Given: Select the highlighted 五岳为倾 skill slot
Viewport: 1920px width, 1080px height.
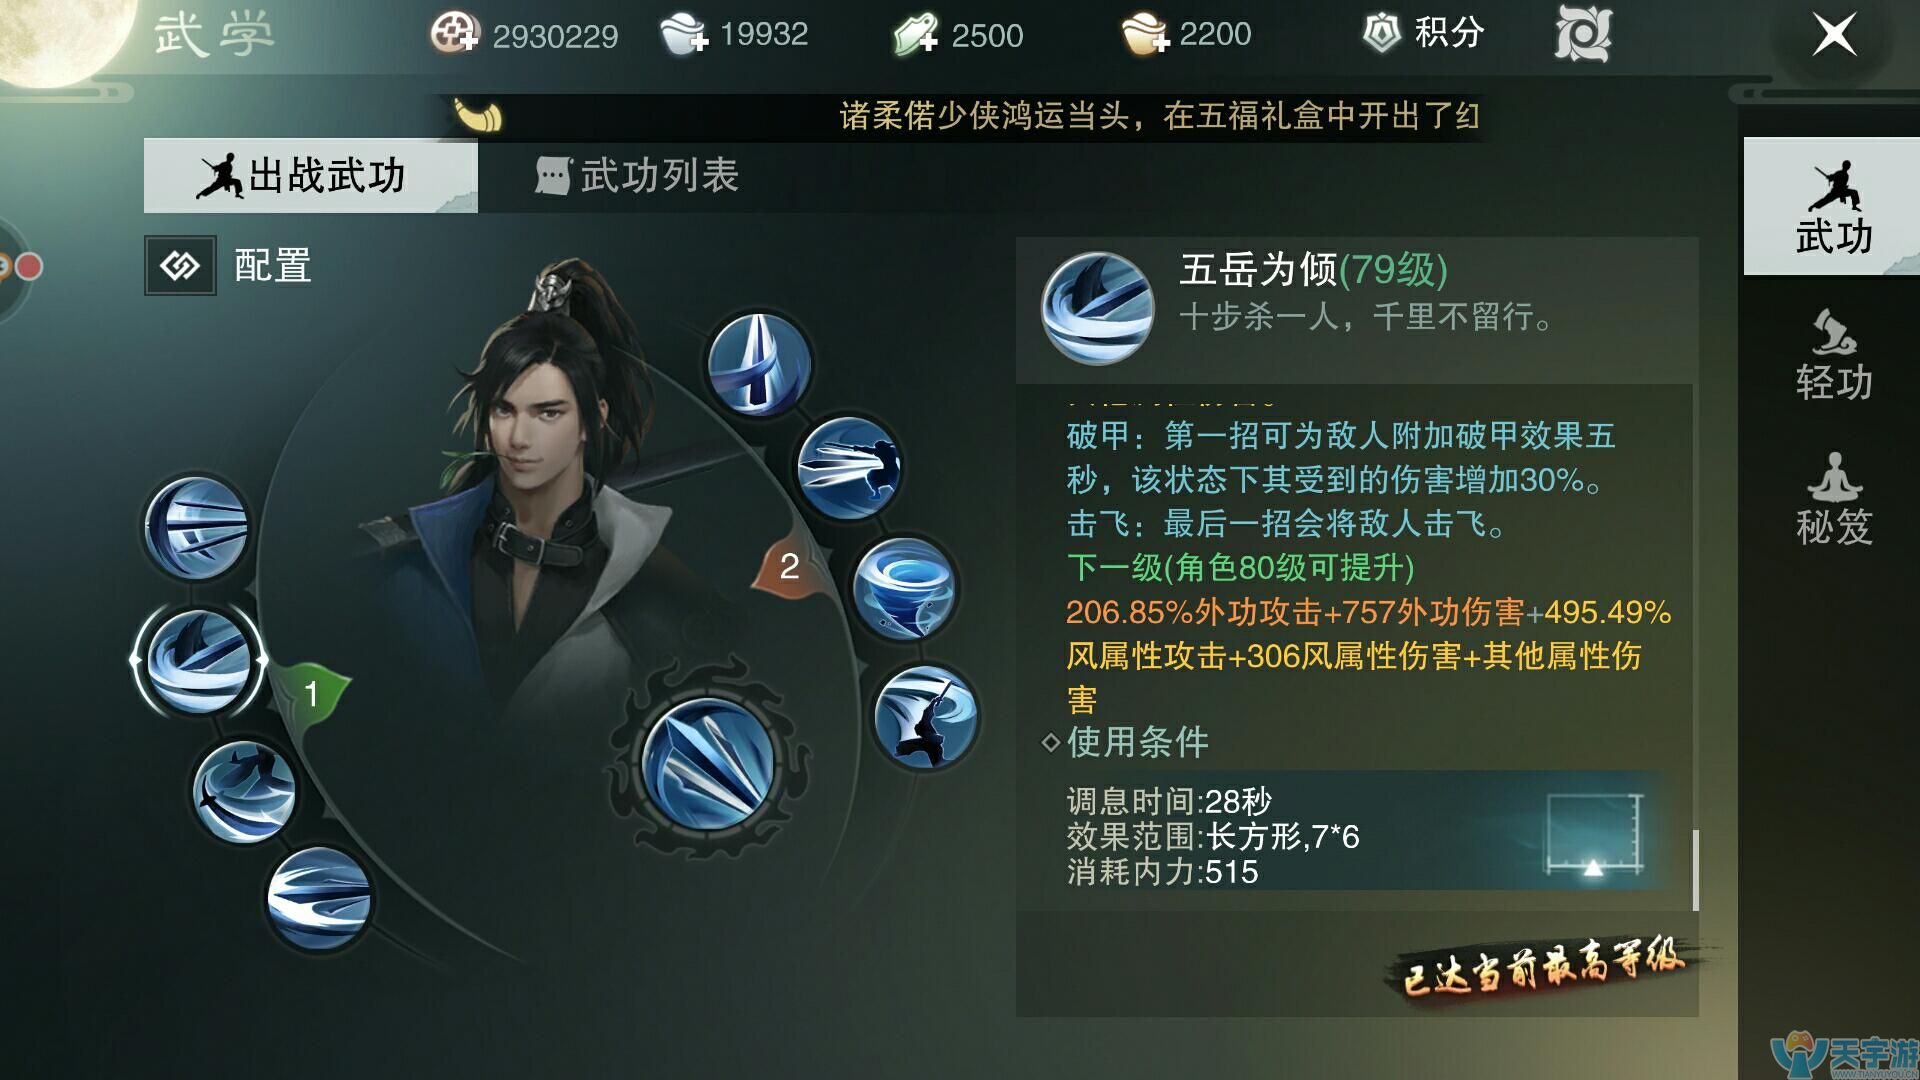Looking at the screenshot, I should [x=199, y=660].
